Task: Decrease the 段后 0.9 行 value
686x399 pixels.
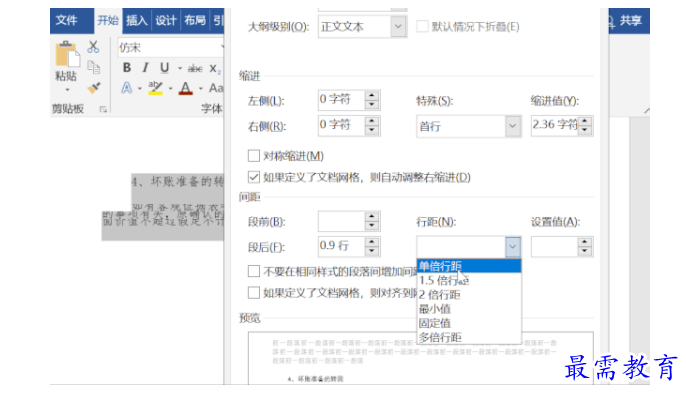Action: [x=372, y=252]
